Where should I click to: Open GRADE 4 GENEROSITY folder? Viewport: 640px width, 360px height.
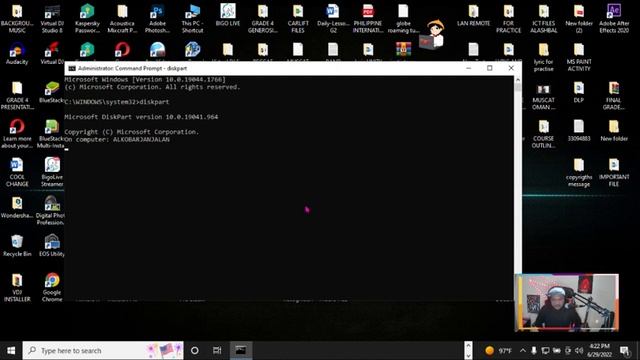pos(263,18)
